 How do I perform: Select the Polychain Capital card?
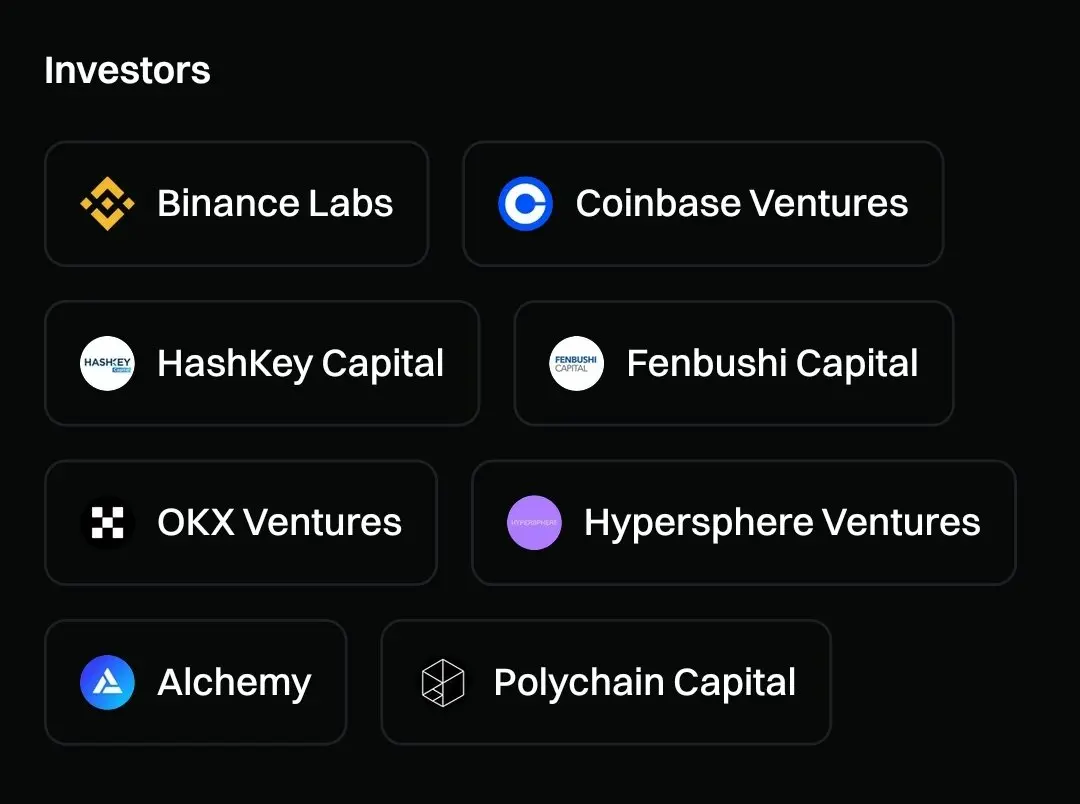coord(606,682)
